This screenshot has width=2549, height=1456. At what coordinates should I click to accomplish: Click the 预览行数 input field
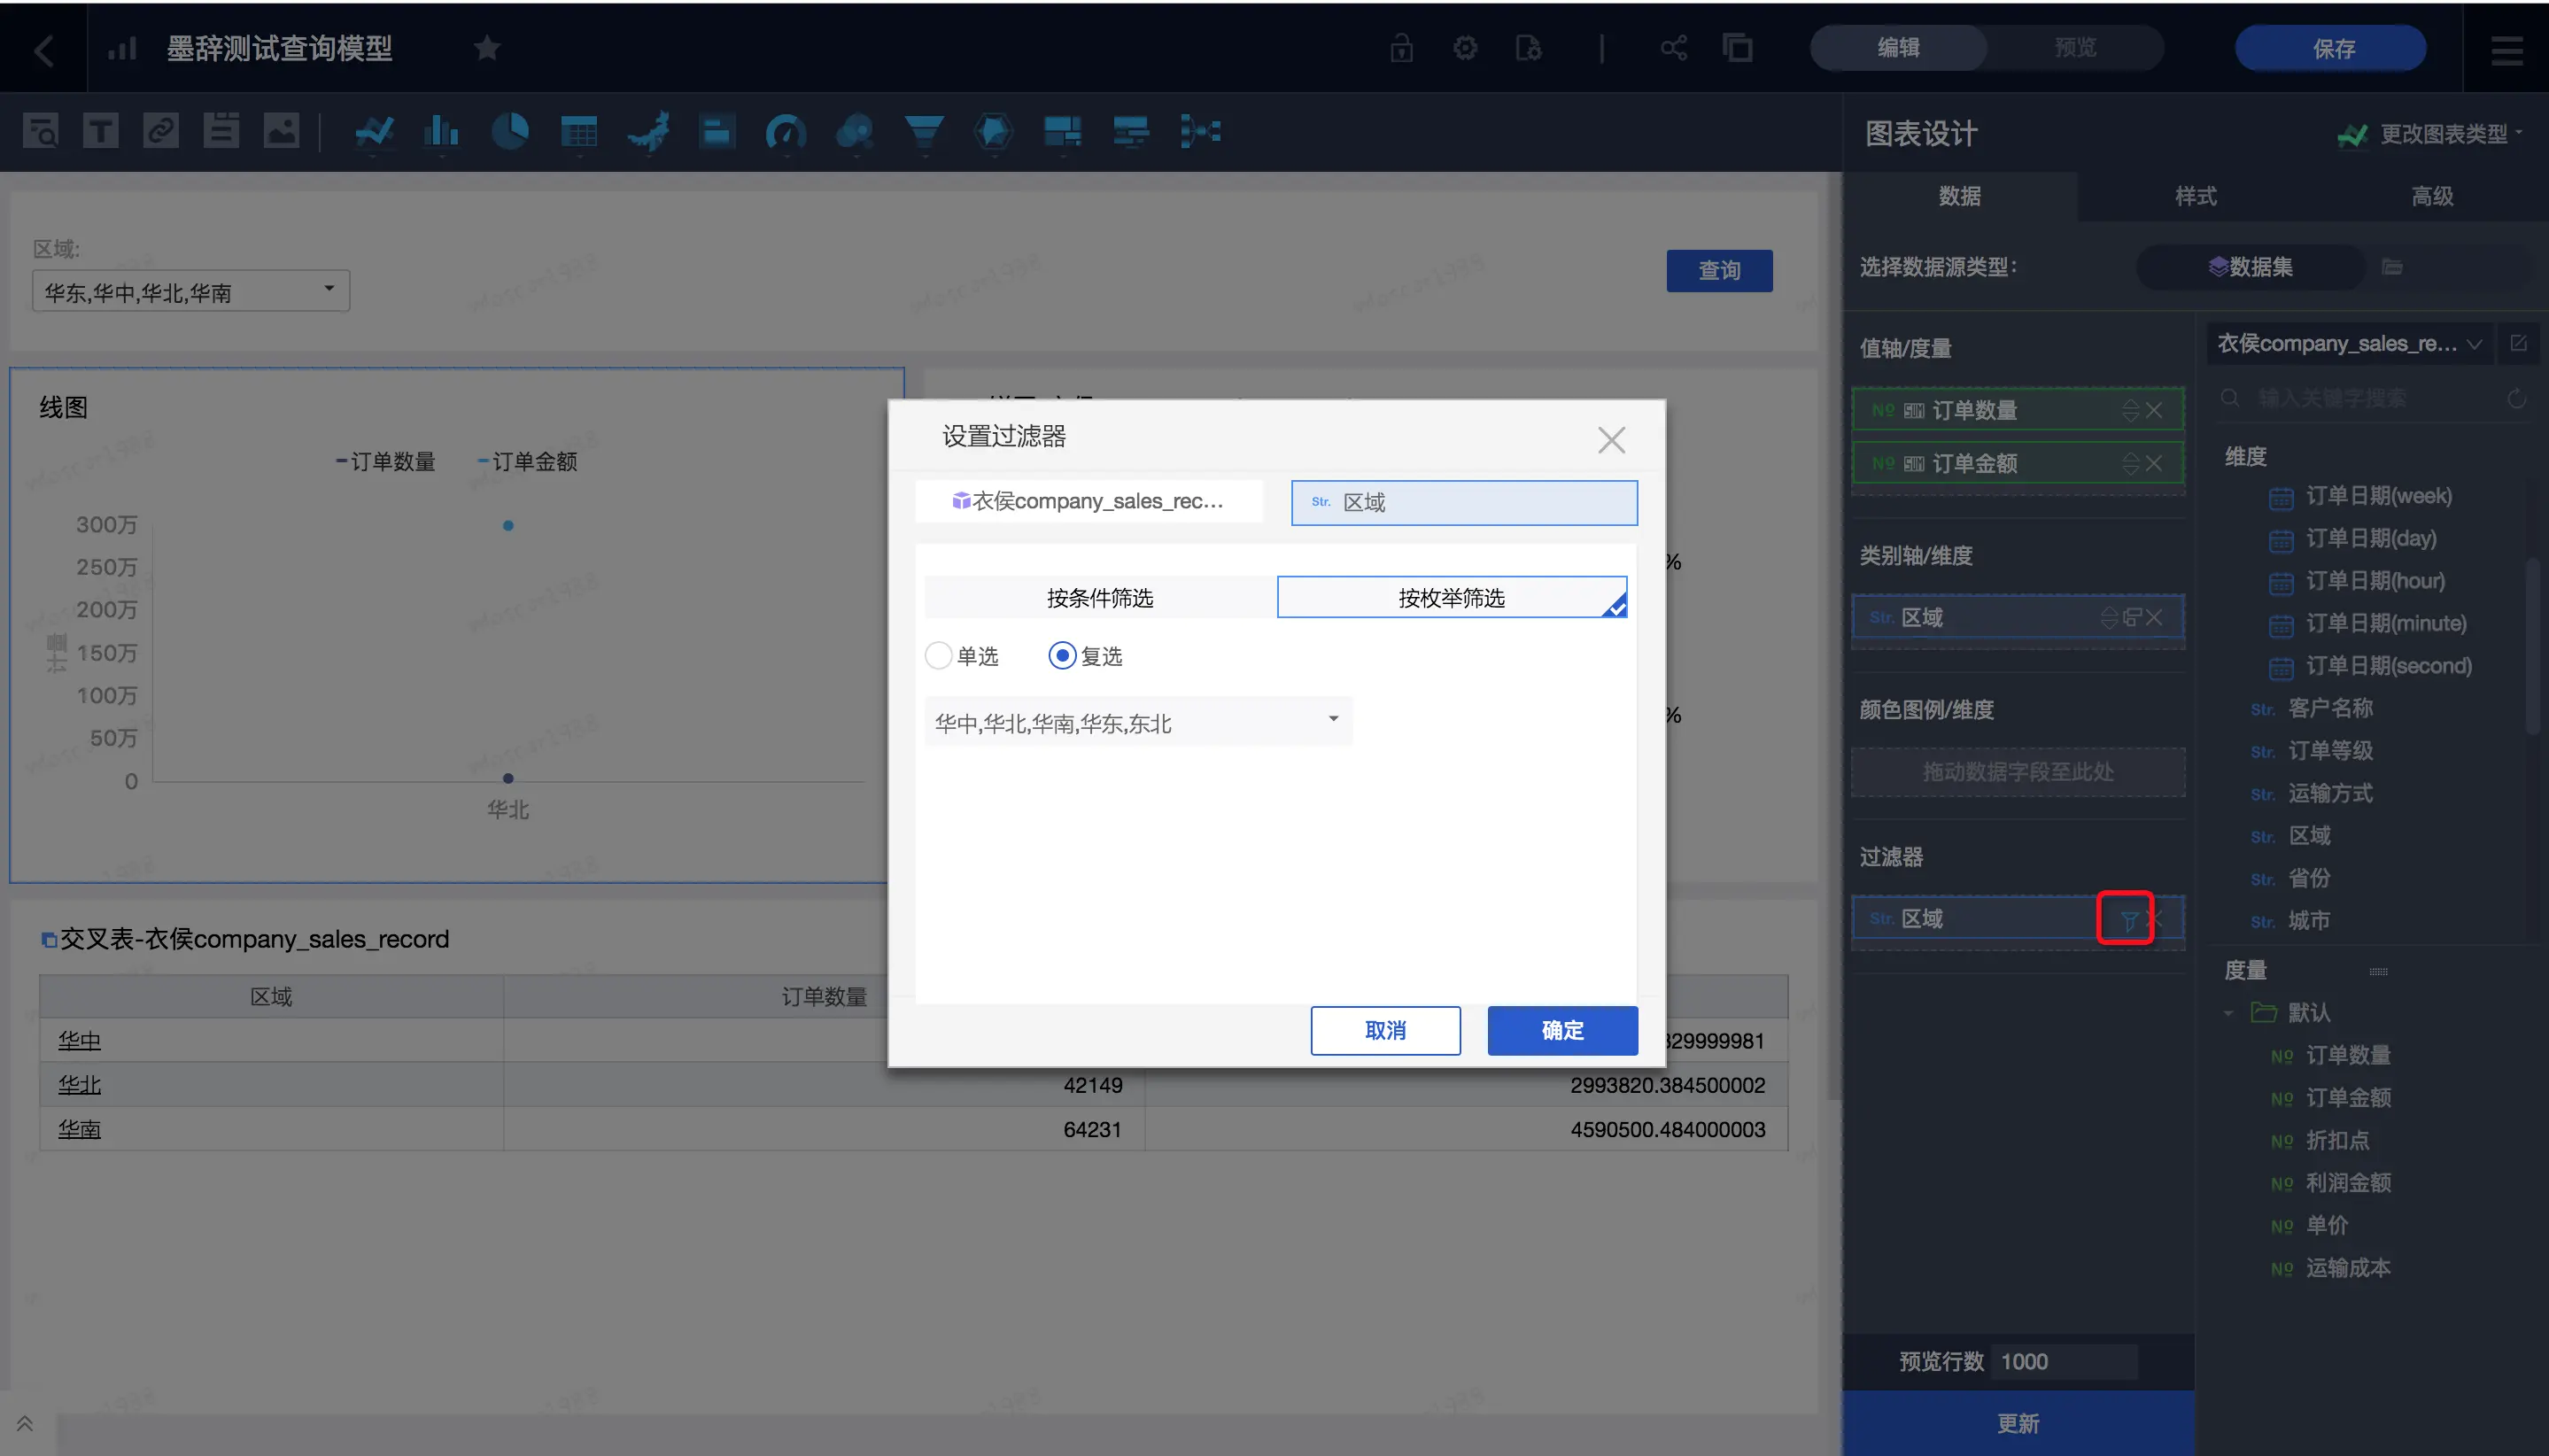click(x=2063, y=1361)
